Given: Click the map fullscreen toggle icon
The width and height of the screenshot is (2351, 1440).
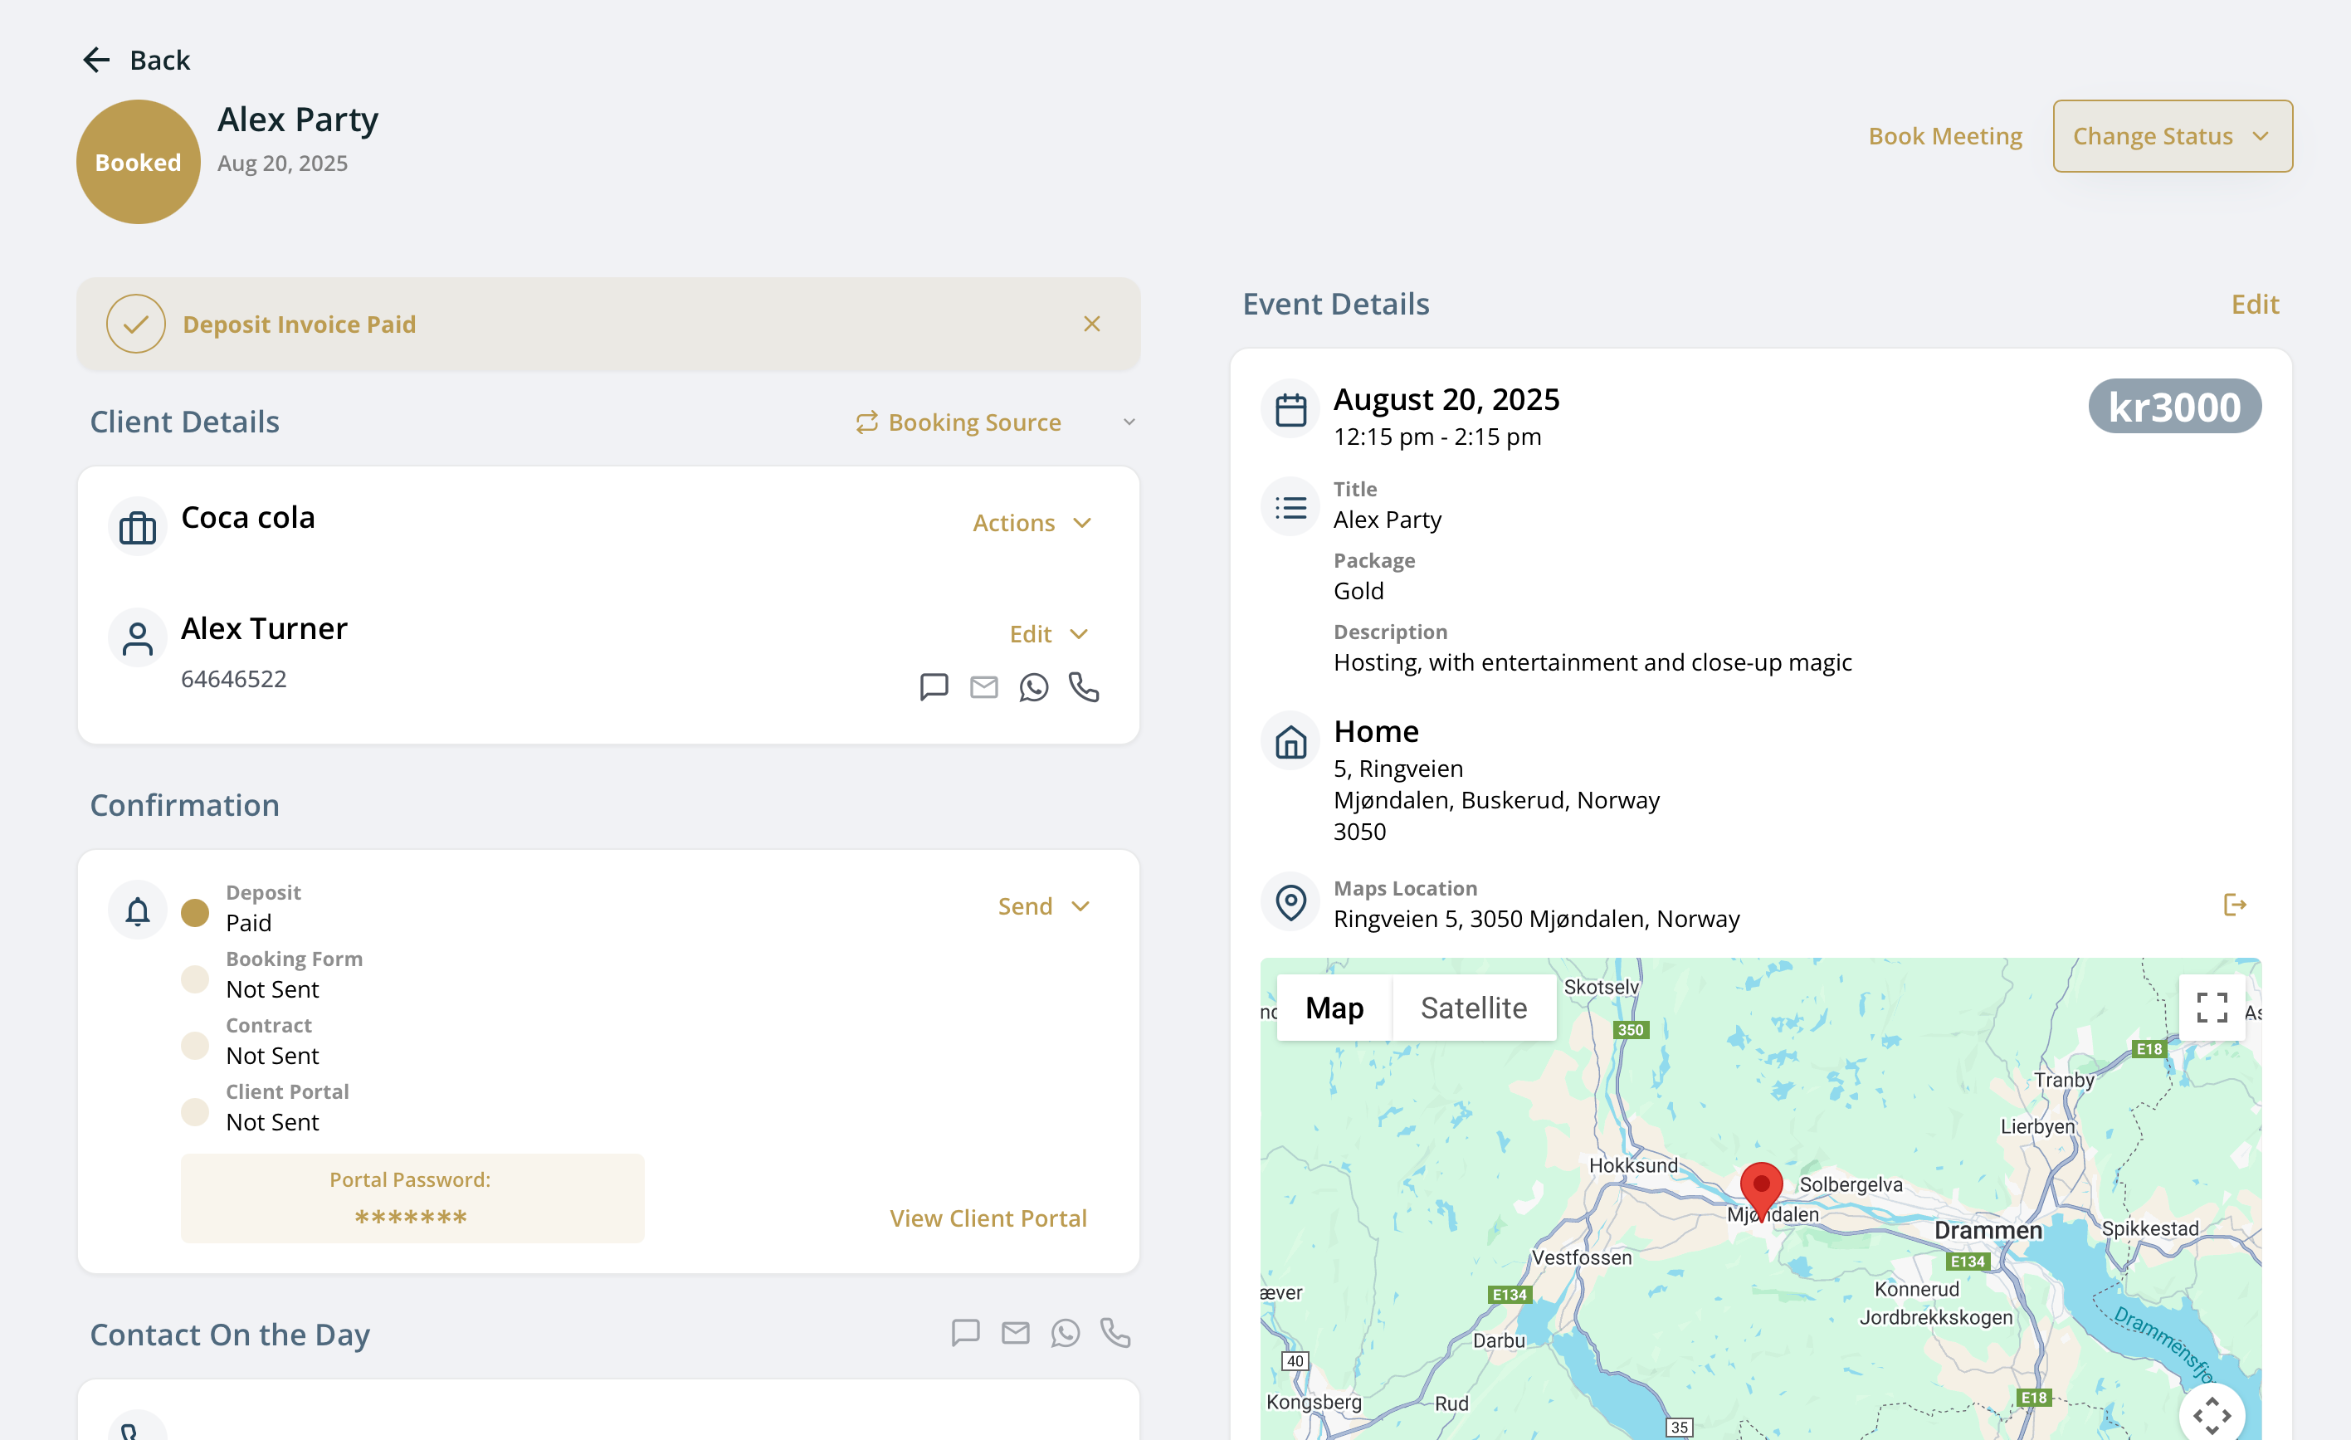Looking at the screenshot, I should click(2211, 1007).
